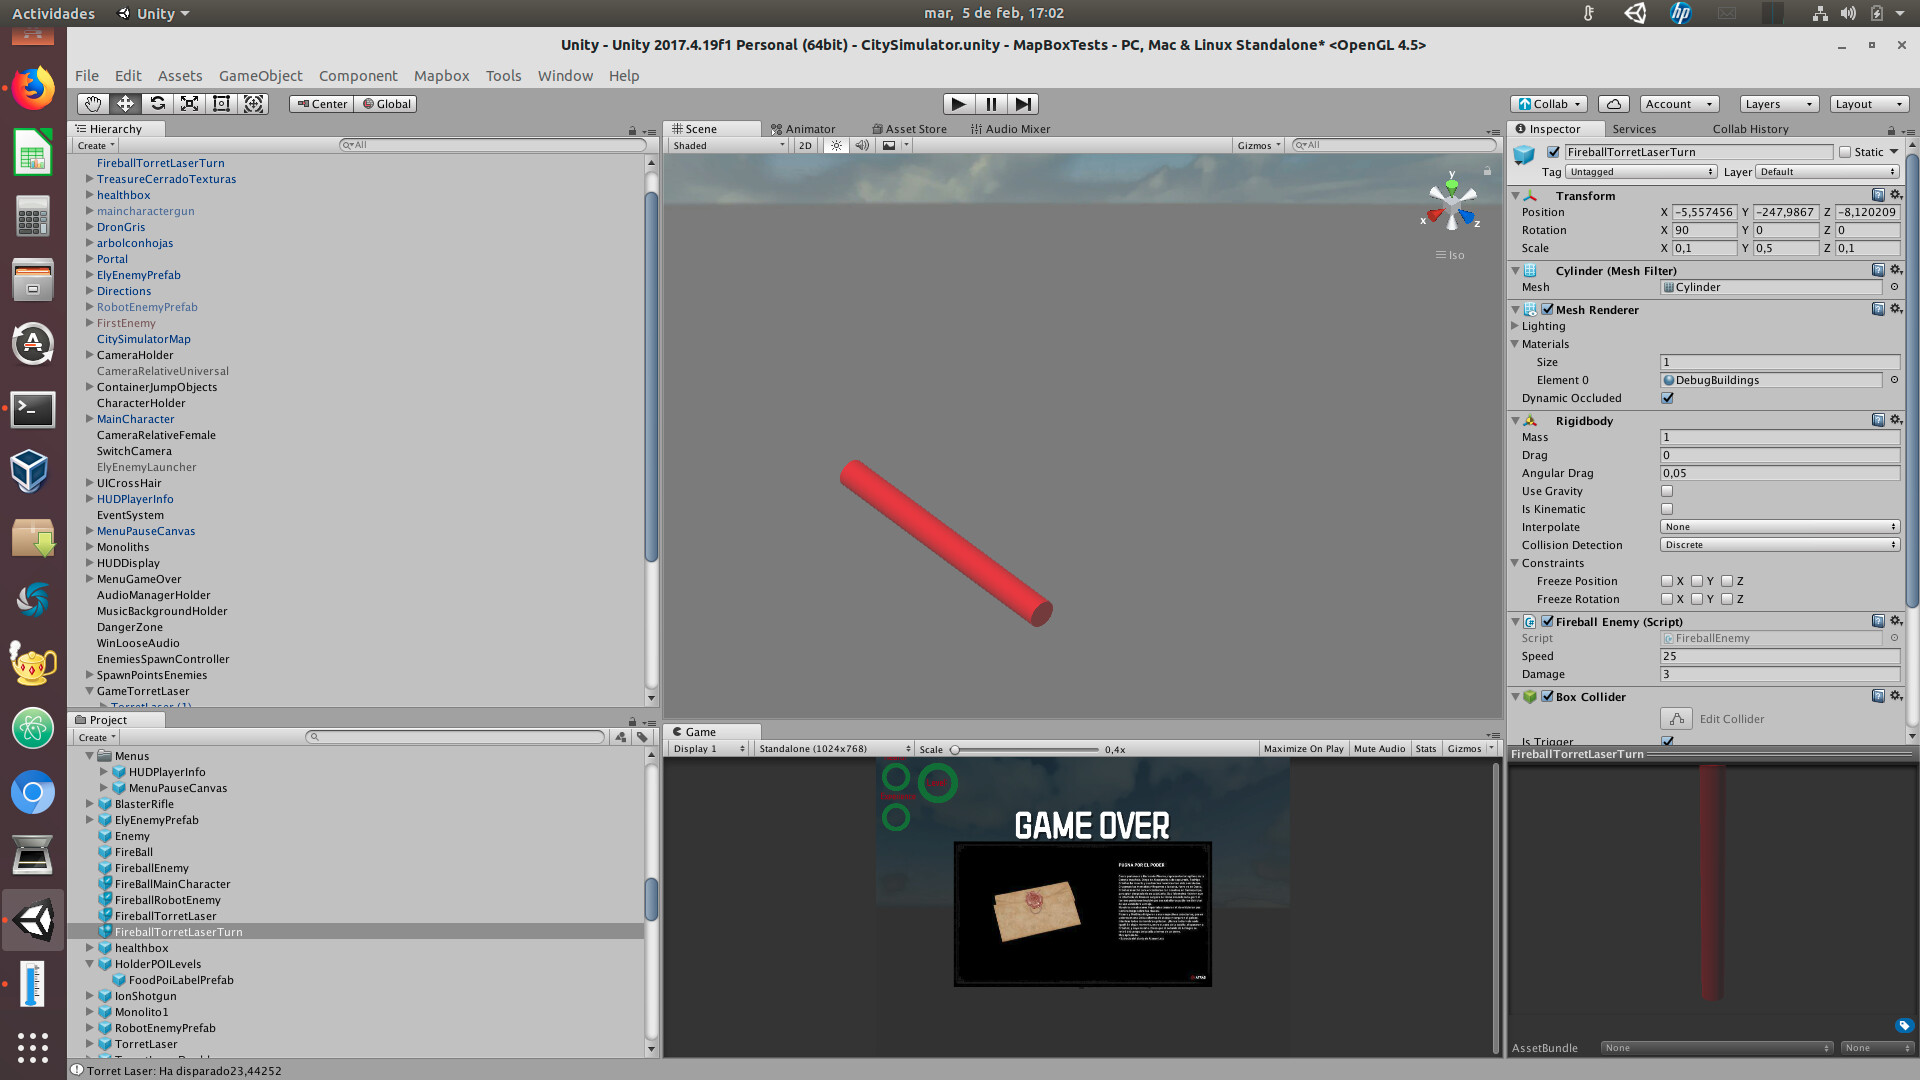Open the Interpolate dropdown
The image size is (1920, 1080).
1779,526
